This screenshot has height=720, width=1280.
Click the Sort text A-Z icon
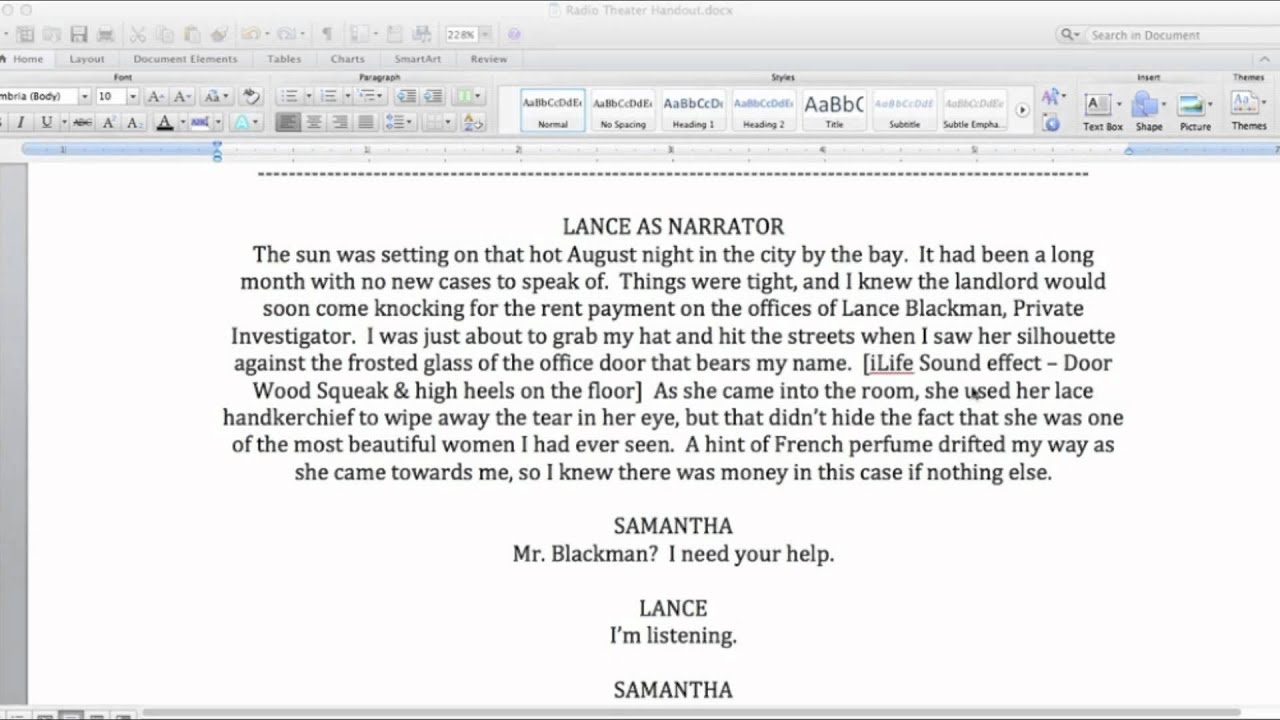tap(473, 122)
